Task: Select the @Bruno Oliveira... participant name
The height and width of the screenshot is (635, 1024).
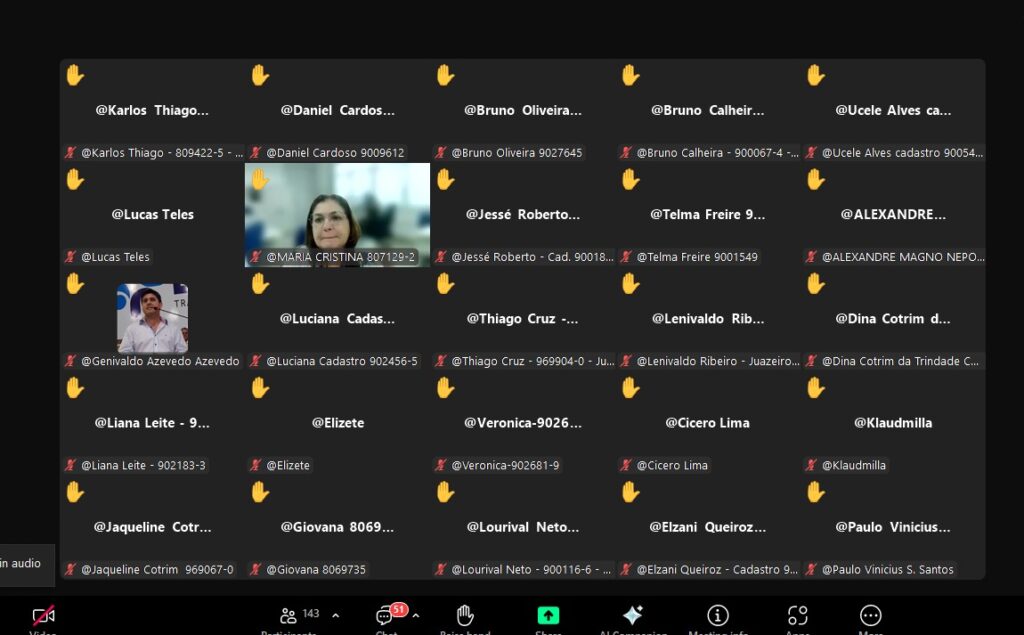Action: [522, 110]
